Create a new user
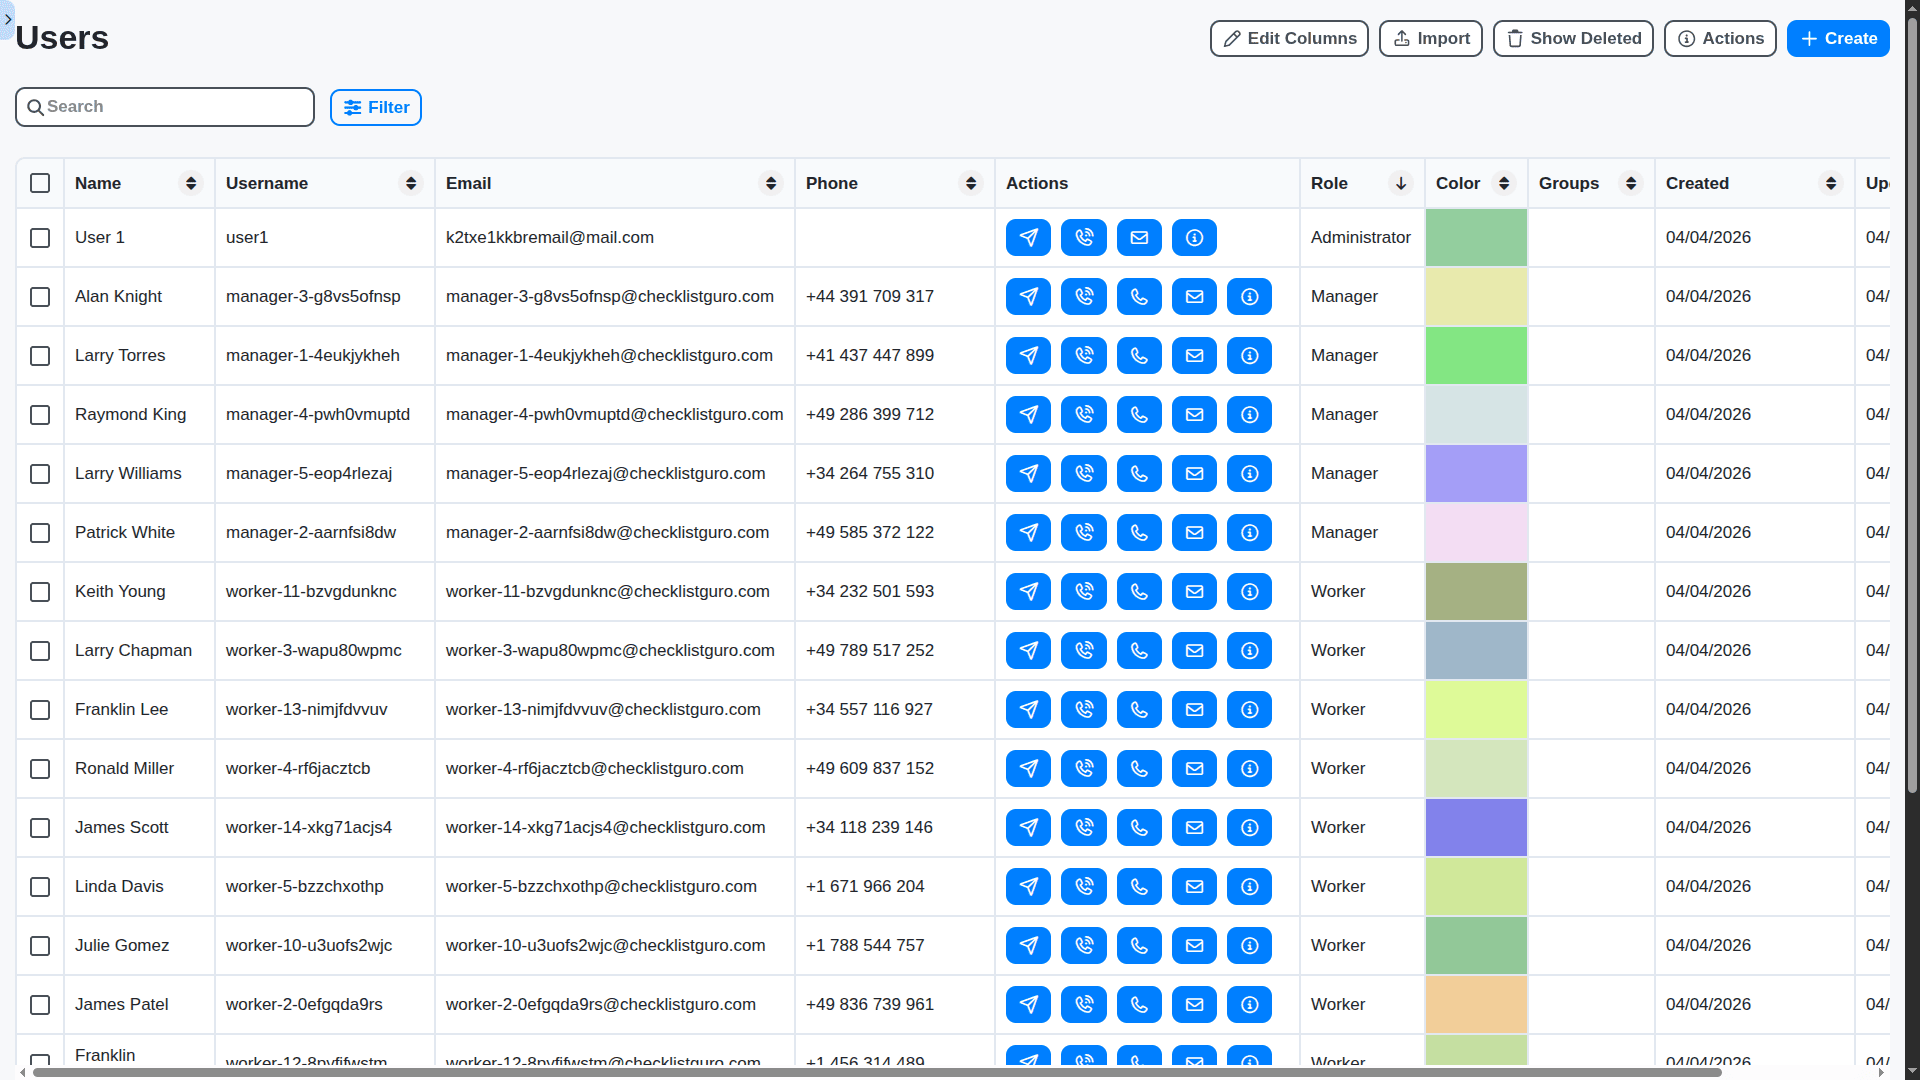This screenshot has width=1920, height=1080. click(x=1837, y=38)
